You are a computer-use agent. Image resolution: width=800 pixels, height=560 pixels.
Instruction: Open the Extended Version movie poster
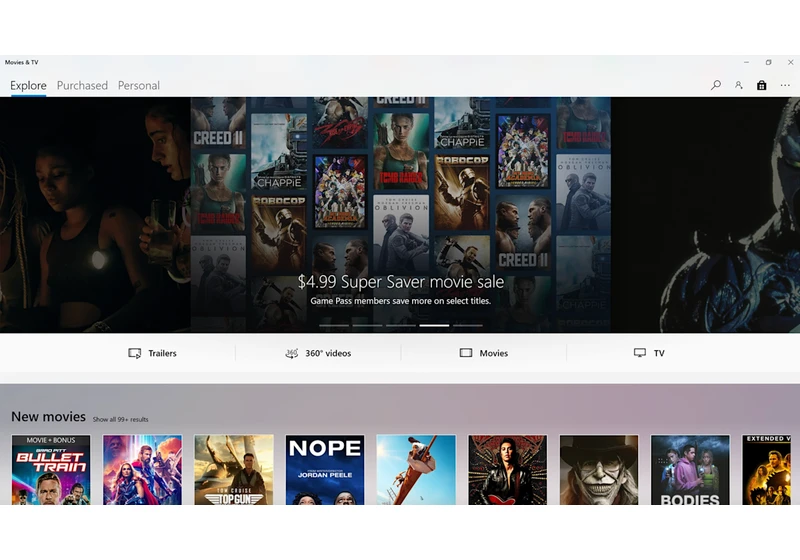(766, 470)
